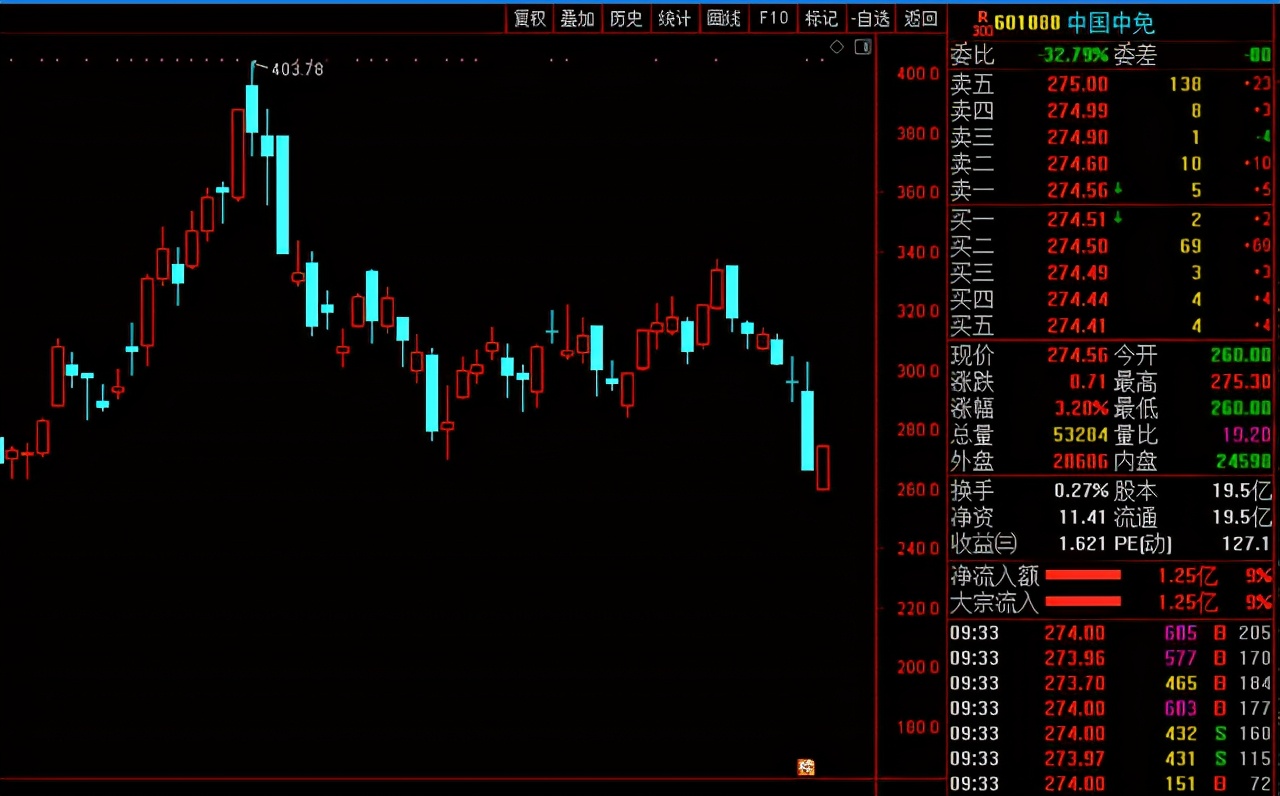Viewport: 1280px width, 796px height.
Task: Open the 历史 history view
Action: click(626, 19)
